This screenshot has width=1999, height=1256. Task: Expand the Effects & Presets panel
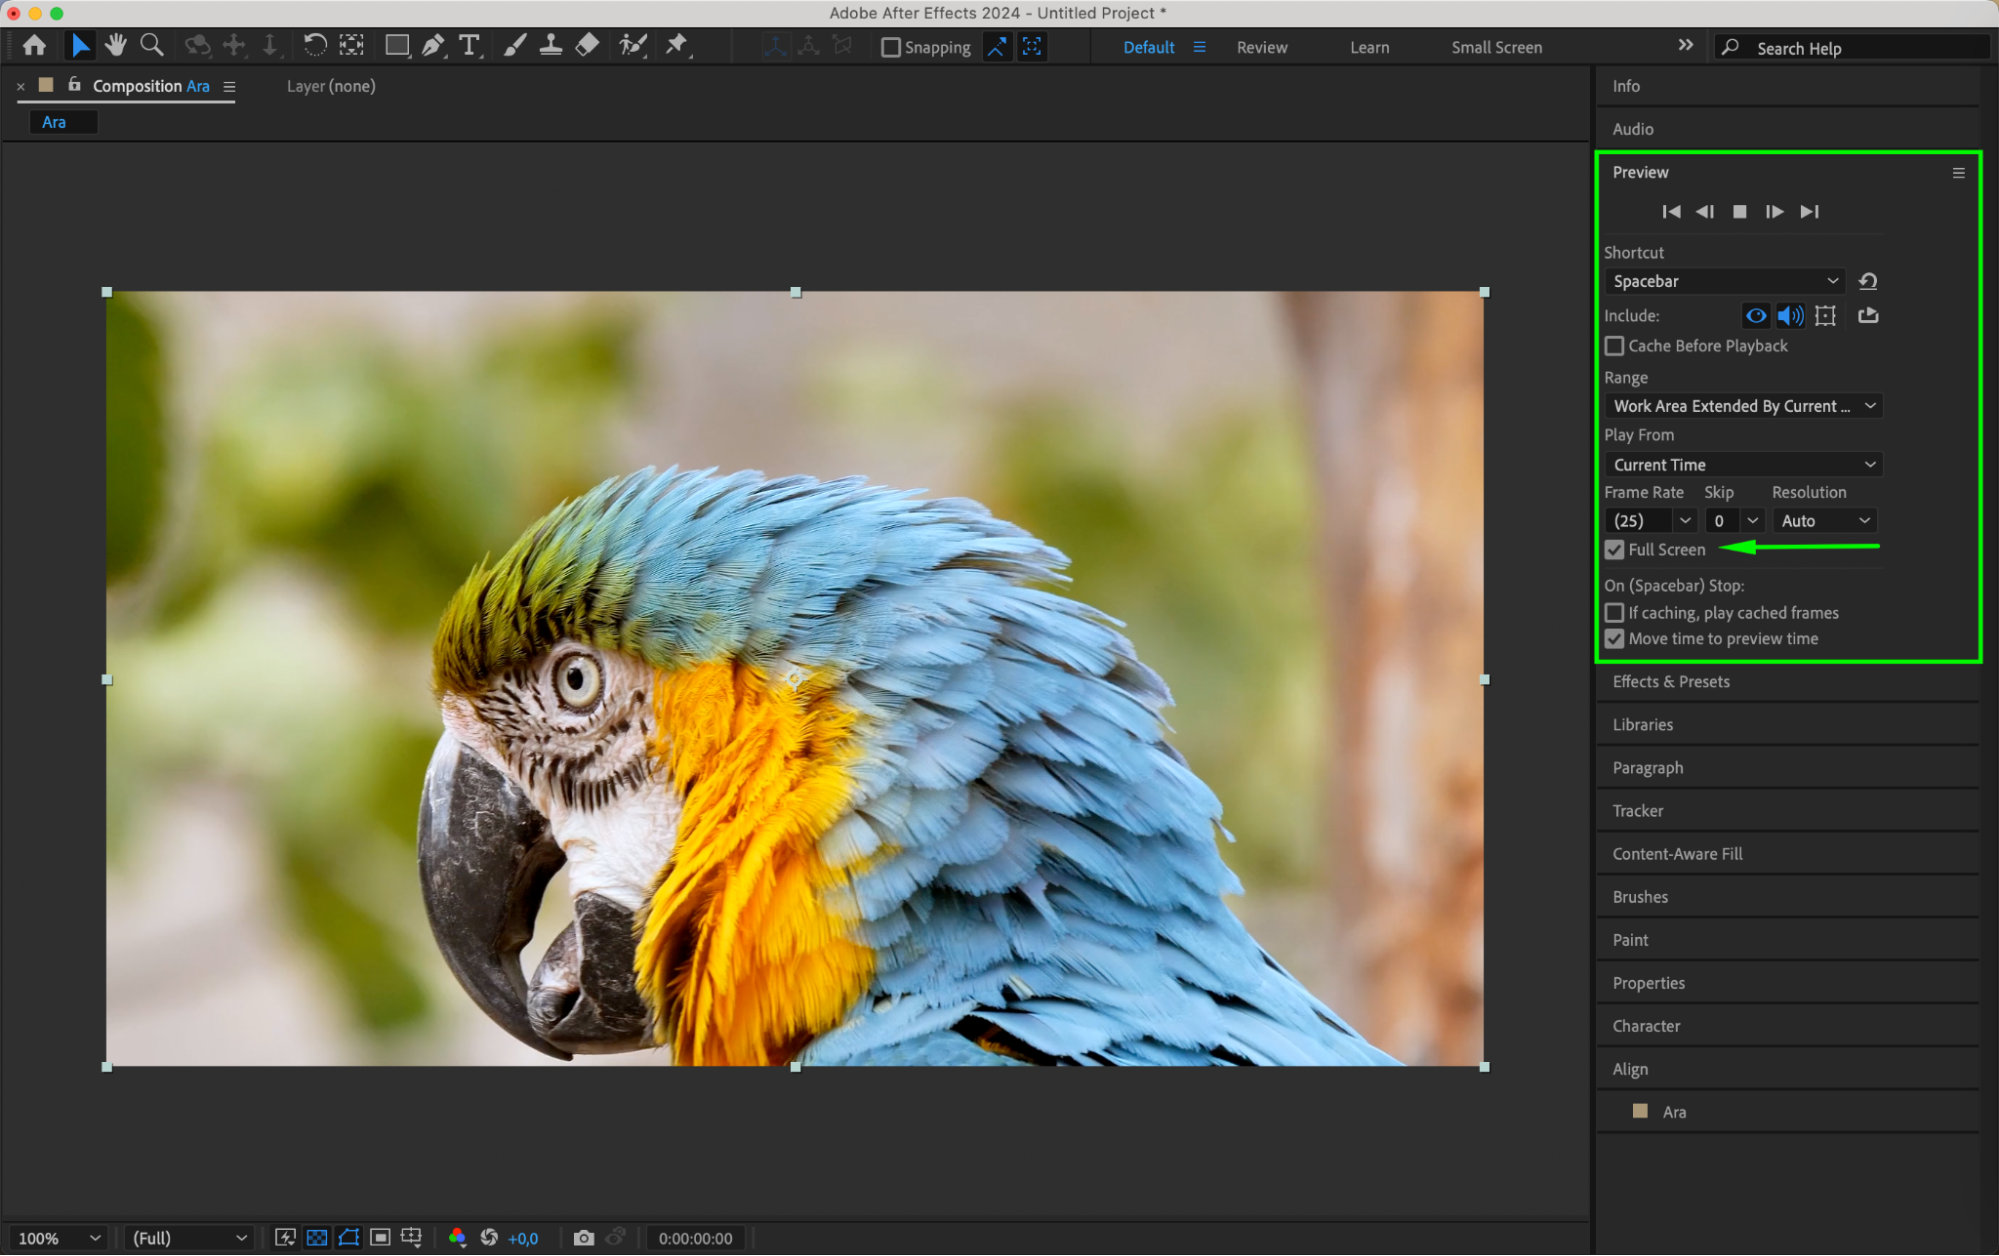click(1670, 682)
